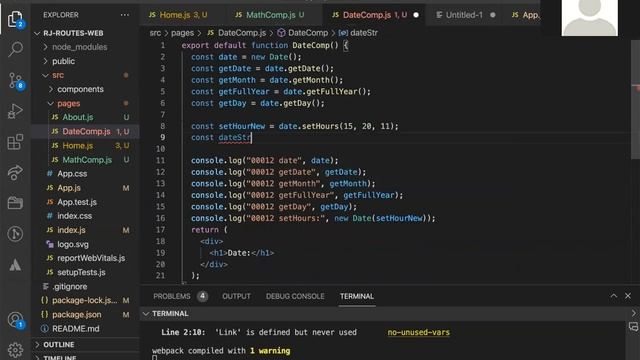Open the Git history clock icon
The image size is (640, 360).
click(x=15, y=234)
